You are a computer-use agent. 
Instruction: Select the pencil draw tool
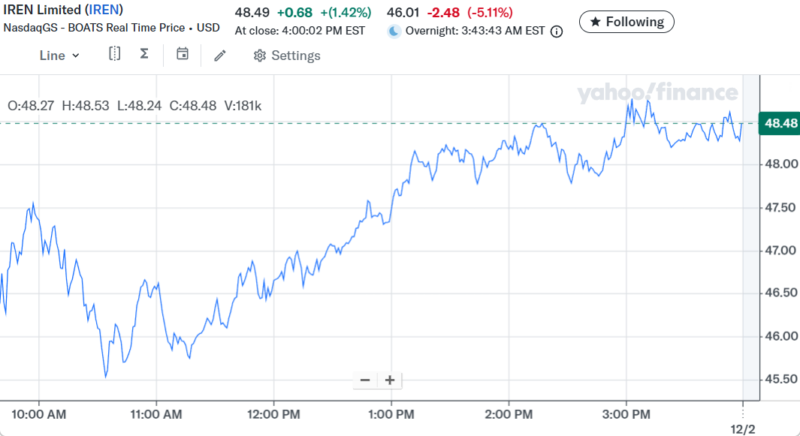(220, 55)
